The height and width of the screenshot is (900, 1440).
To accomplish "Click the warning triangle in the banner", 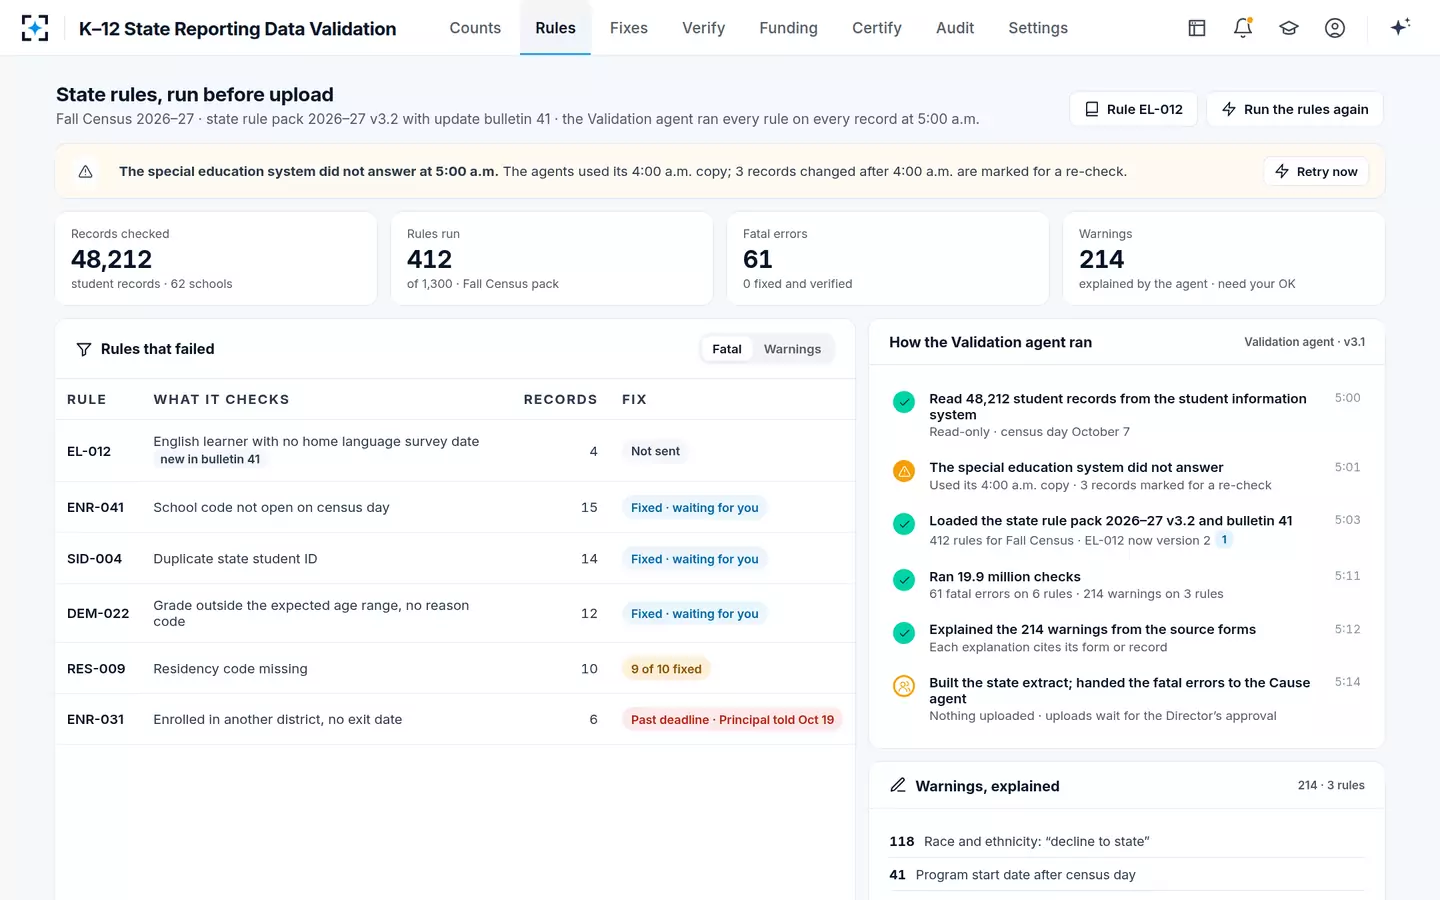I will [x=86, y=172].
